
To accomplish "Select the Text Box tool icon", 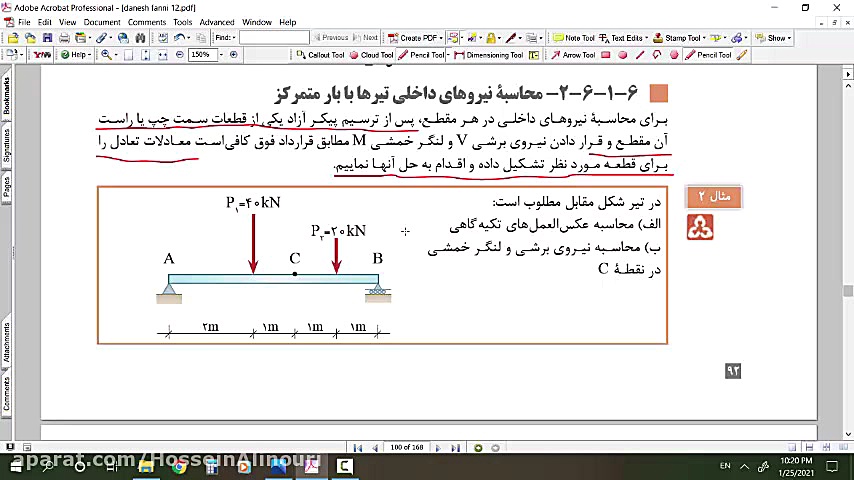I will (x=534, y=55).
